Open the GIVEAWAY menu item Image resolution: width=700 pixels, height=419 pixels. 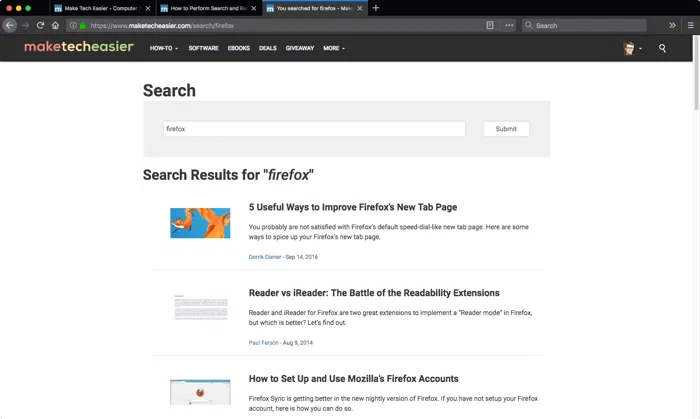click(x=300, y=48)
